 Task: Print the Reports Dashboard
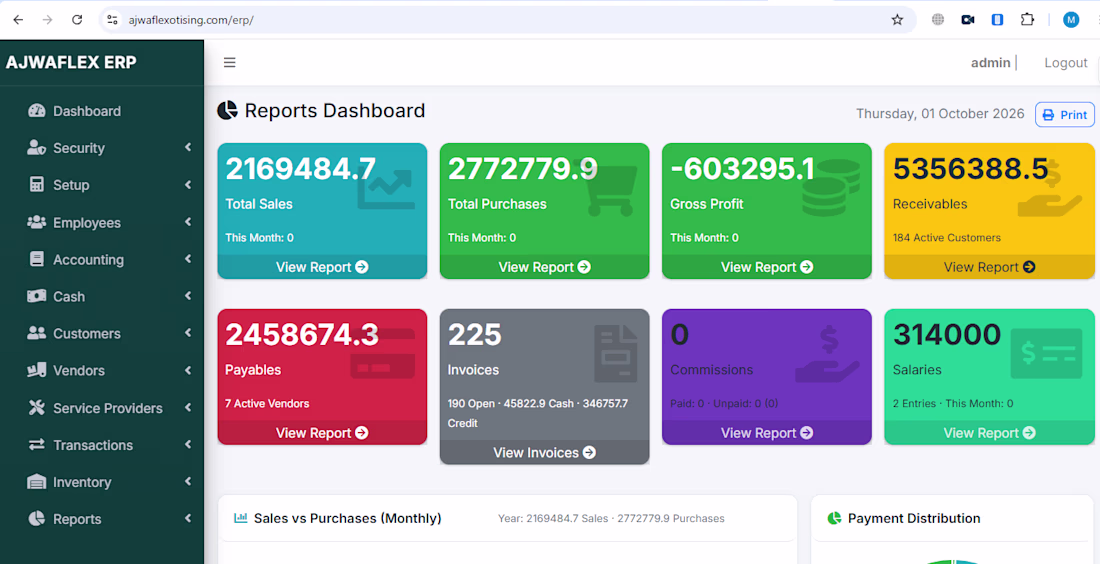pyautogui.click(x=1064, y=115)
